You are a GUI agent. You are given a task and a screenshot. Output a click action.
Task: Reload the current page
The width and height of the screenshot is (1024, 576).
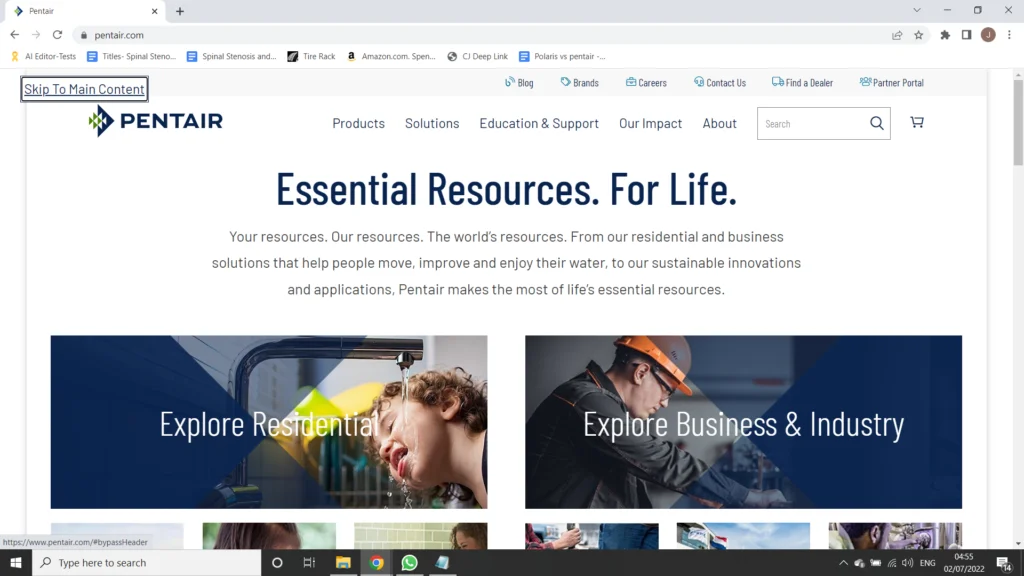click(57, 35)
